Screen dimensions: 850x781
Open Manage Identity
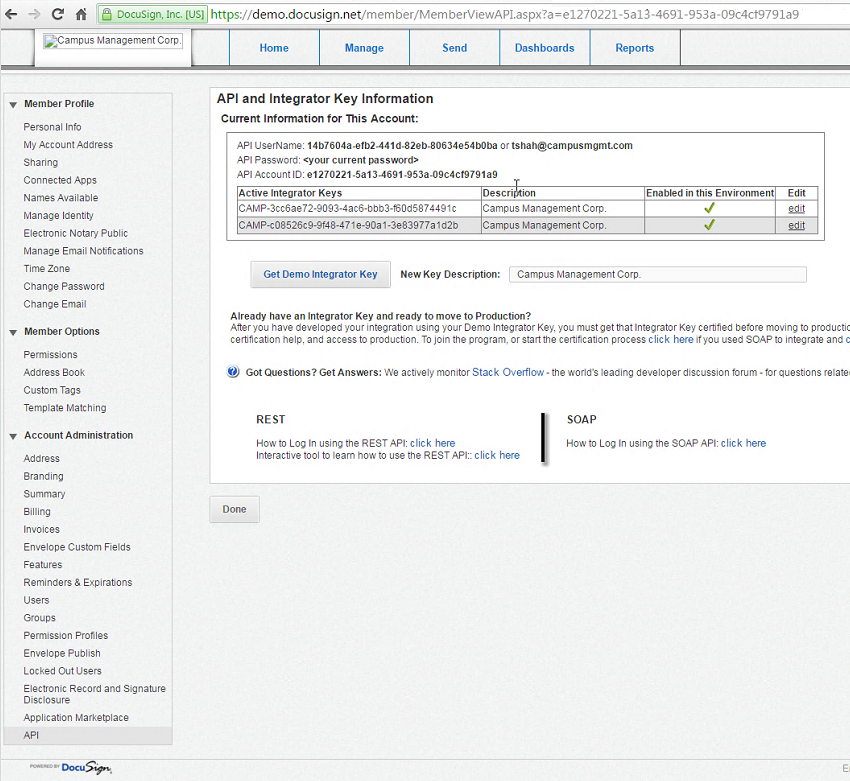click(59, 216)
